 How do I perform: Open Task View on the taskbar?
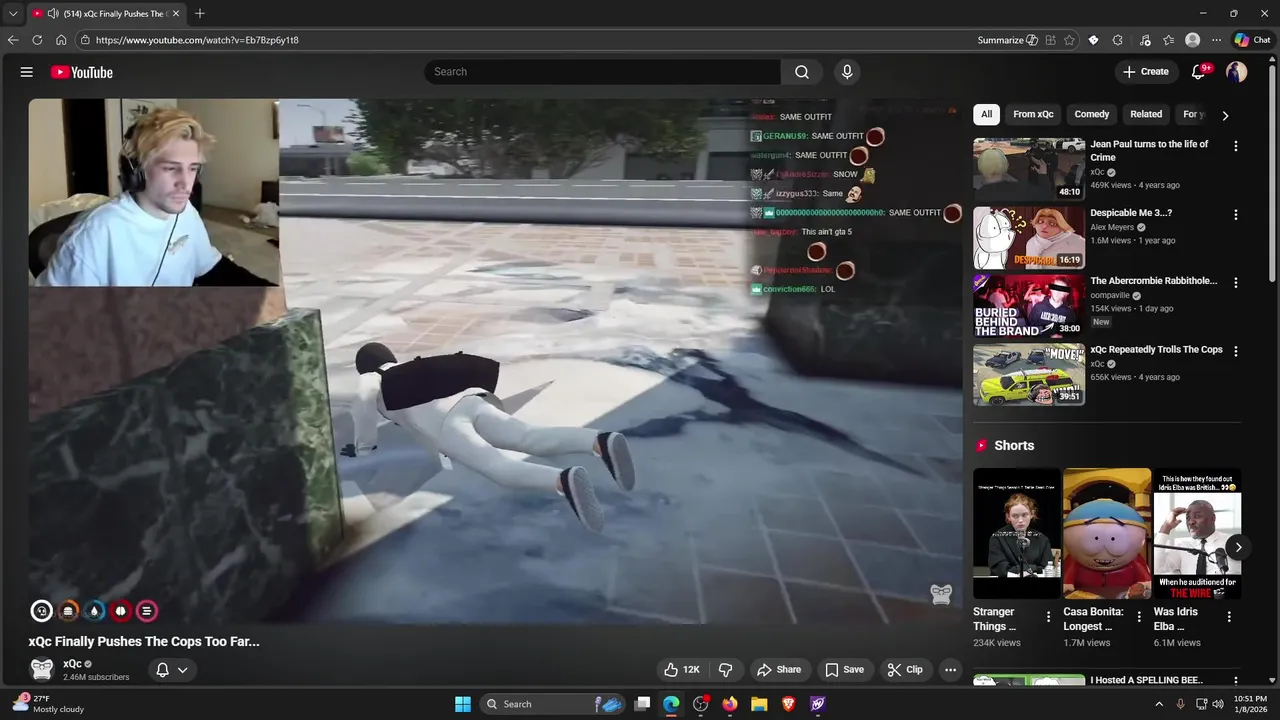pyautogui.click(x=643, y=704)
